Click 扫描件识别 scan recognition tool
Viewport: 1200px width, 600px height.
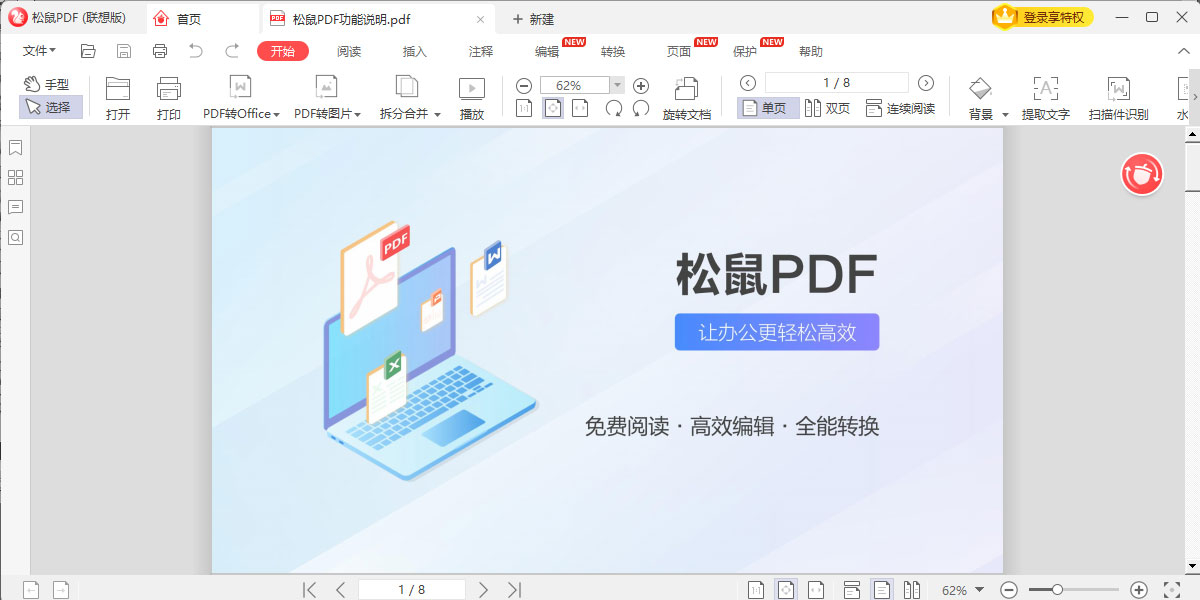(x=1119, y=99)
